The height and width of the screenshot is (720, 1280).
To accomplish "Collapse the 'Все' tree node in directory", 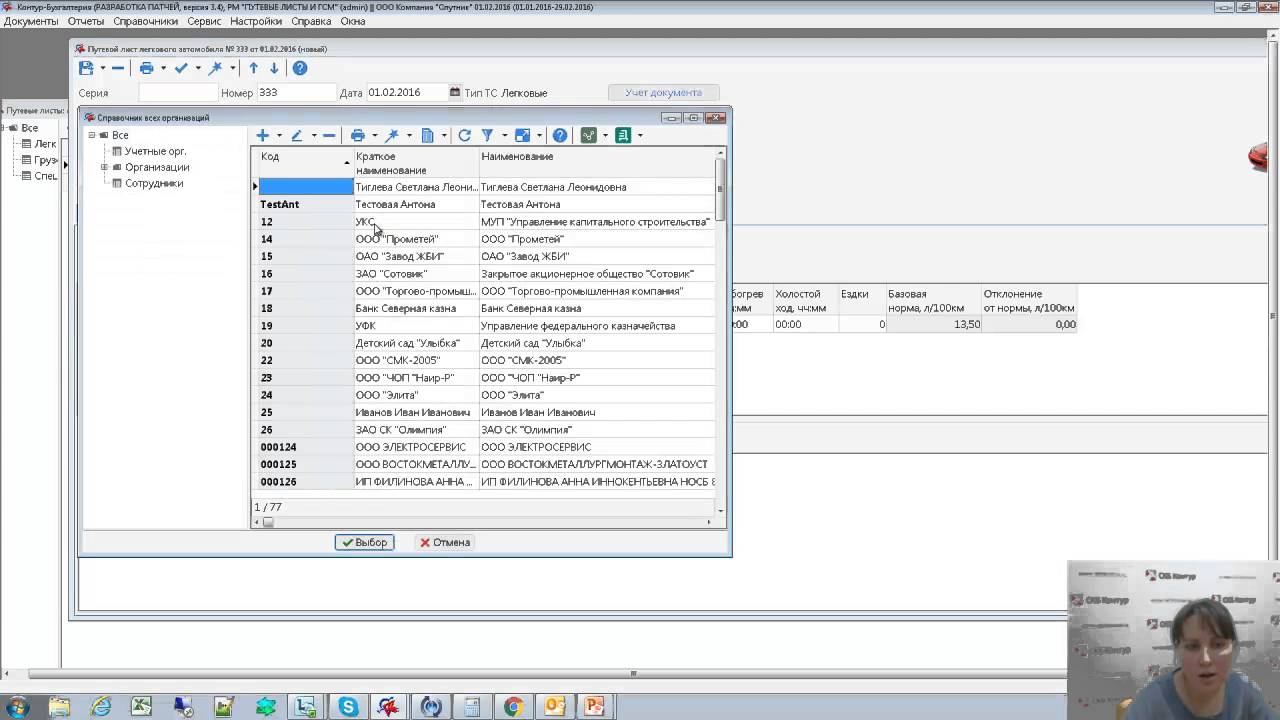I will point(91,135).
